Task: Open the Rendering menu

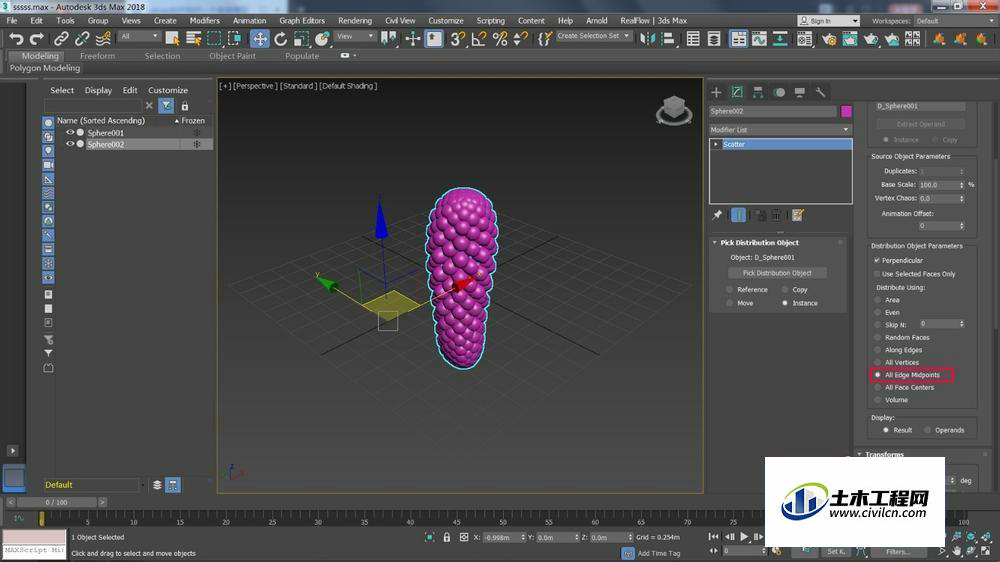Action: tap(355, 20)
